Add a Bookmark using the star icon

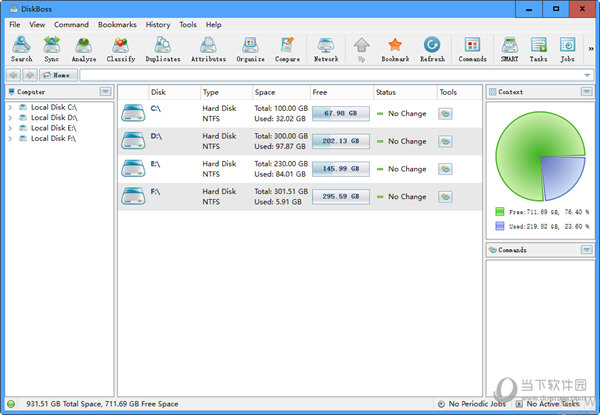tap(395, 49)
